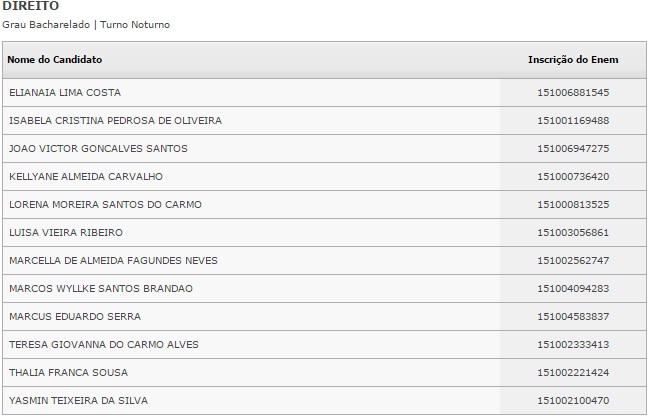Select candidate Luisa Vieira Ribeiro
This screenshot has width=650, height=417.
point(66,233)
